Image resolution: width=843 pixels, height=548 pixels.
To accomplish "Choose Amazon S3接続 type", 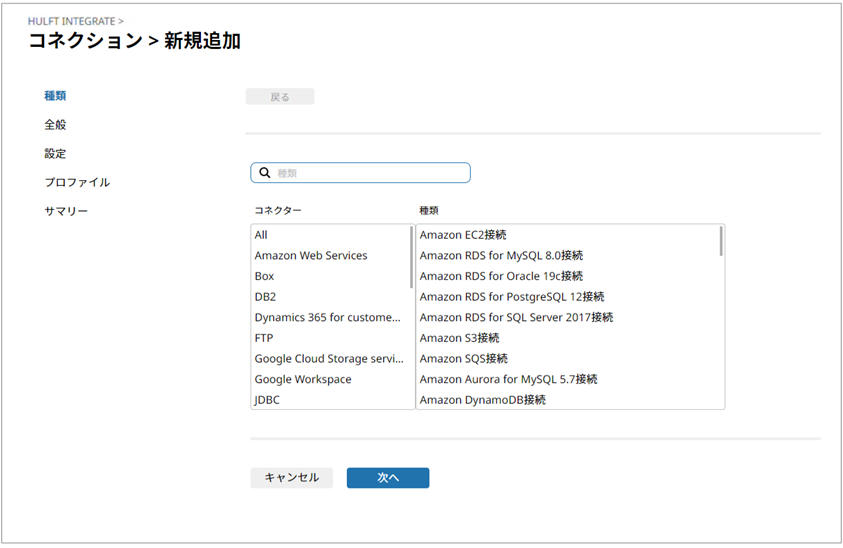I will (459, 338).
